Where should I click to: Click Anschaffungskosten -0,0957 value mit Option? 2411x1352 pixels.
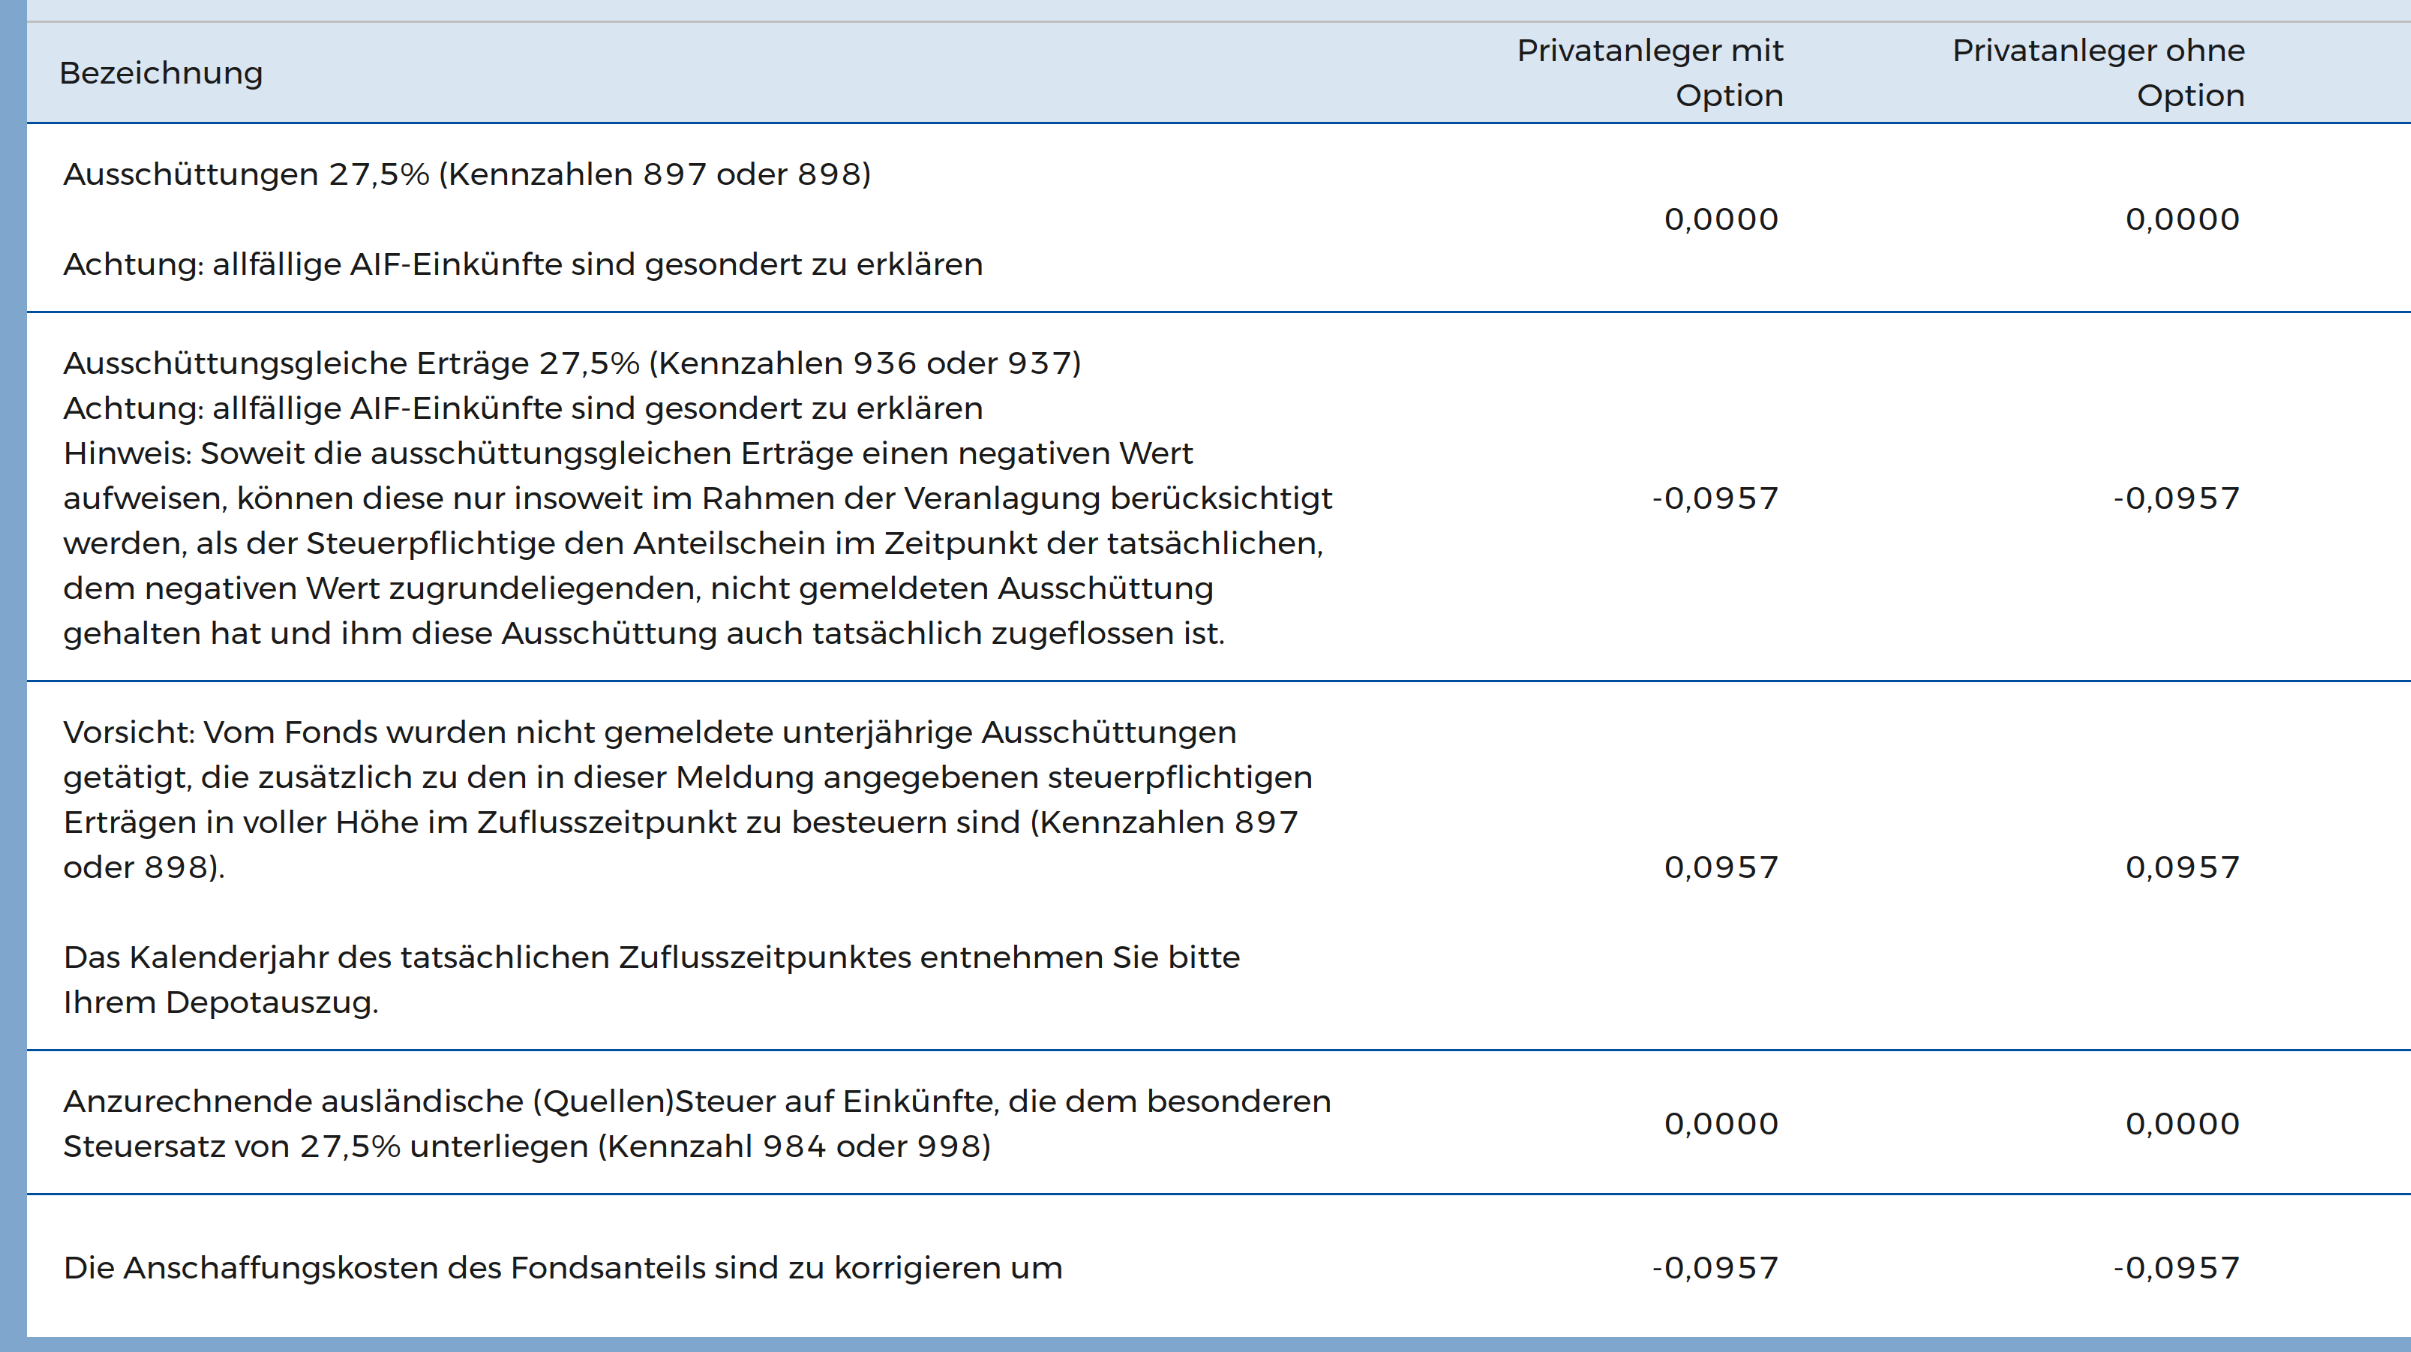1715,1268
